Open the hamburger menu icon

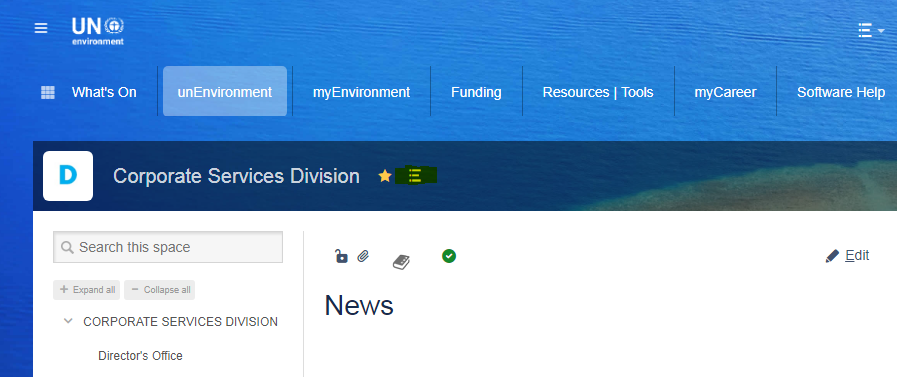[x=41, y=28]
